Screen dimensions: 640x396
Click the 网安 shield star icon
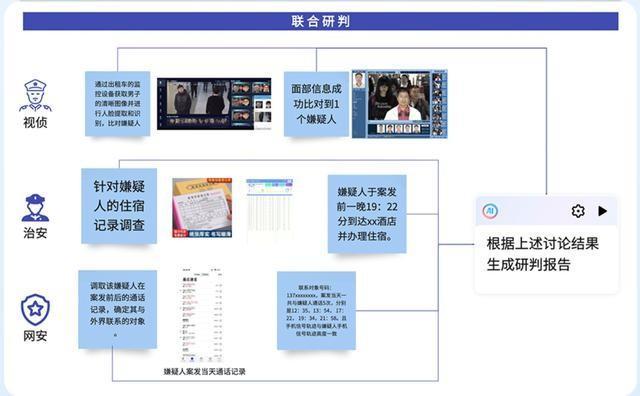(x=35, y=309)
